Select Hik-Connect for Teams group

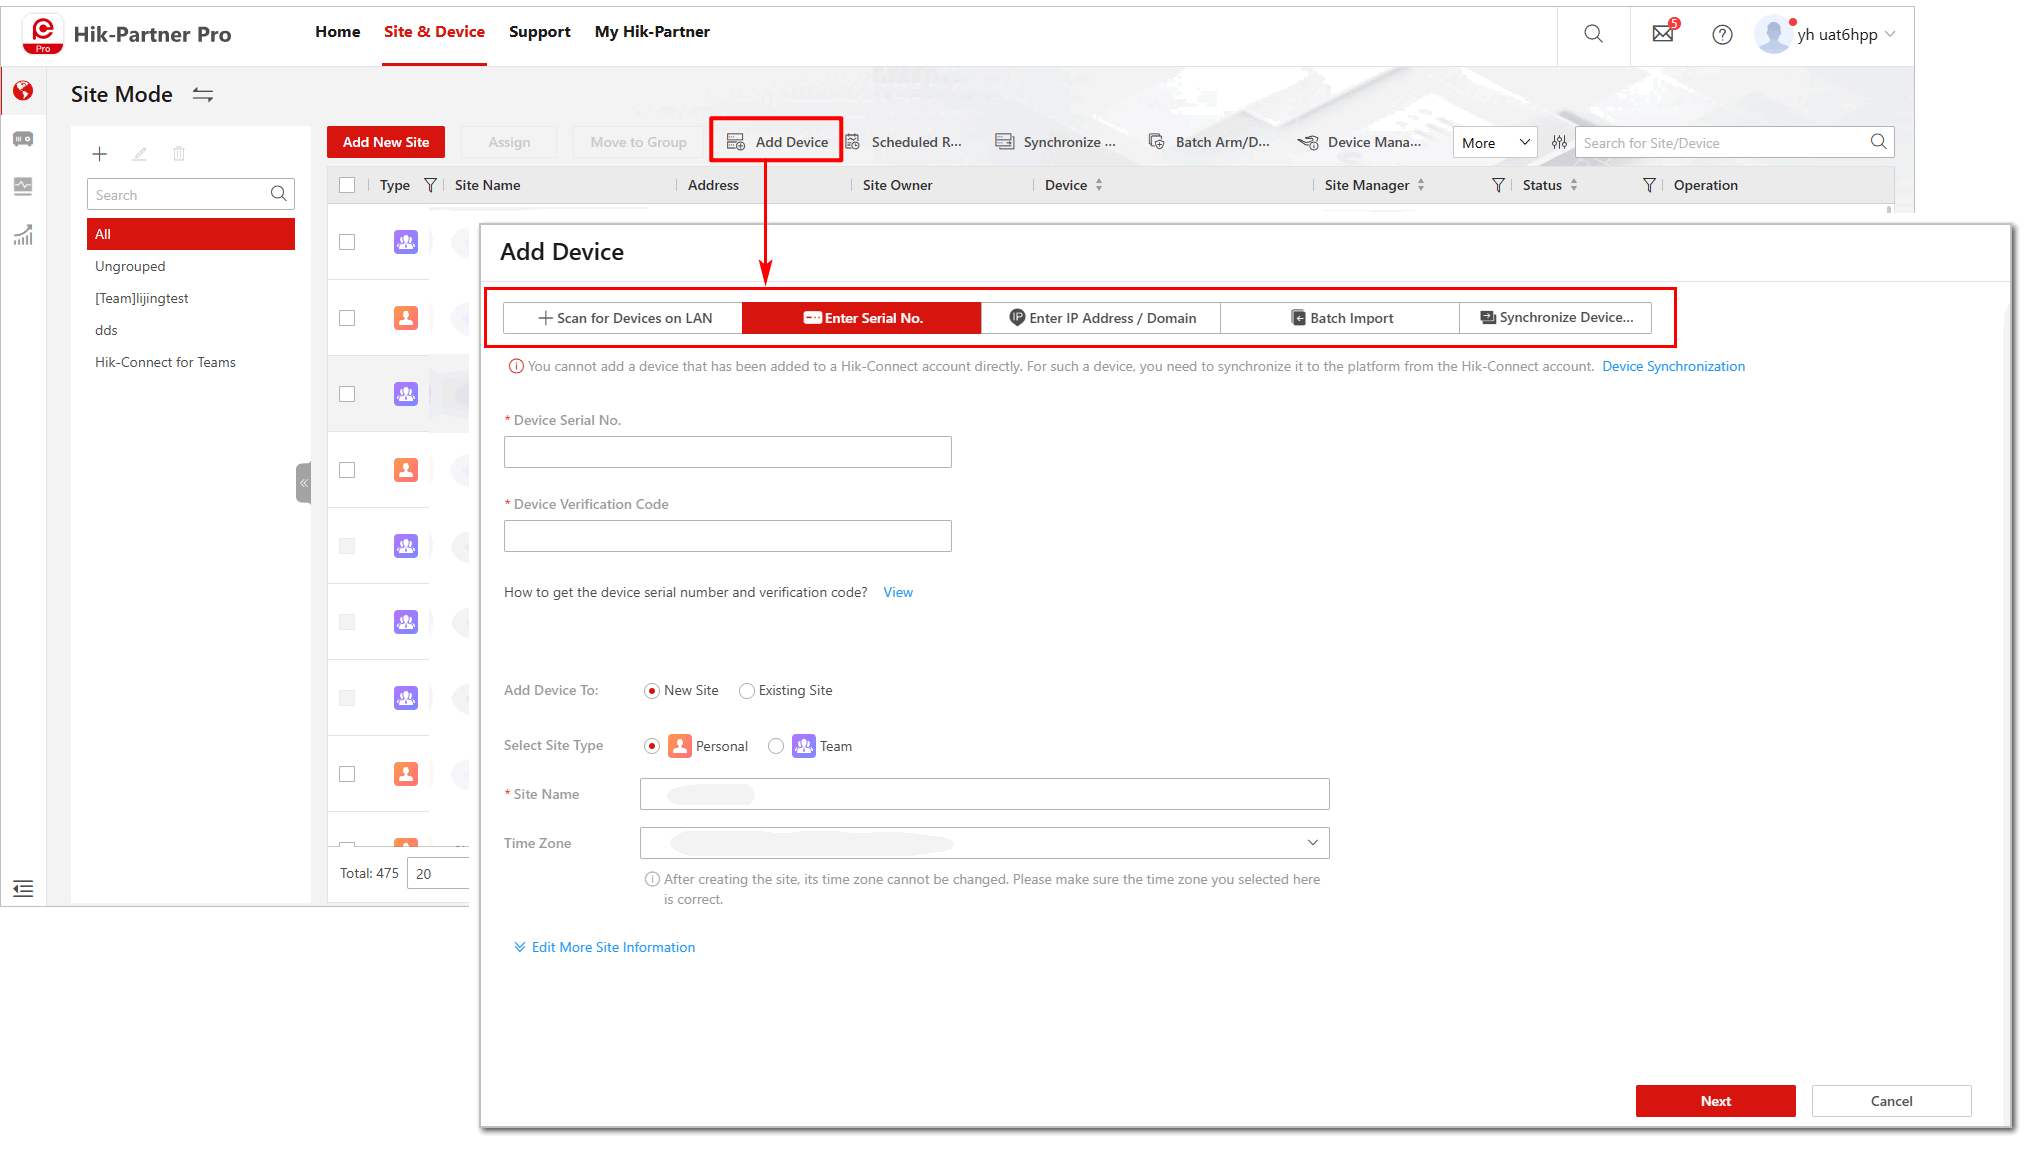click(x=191, y=362)
